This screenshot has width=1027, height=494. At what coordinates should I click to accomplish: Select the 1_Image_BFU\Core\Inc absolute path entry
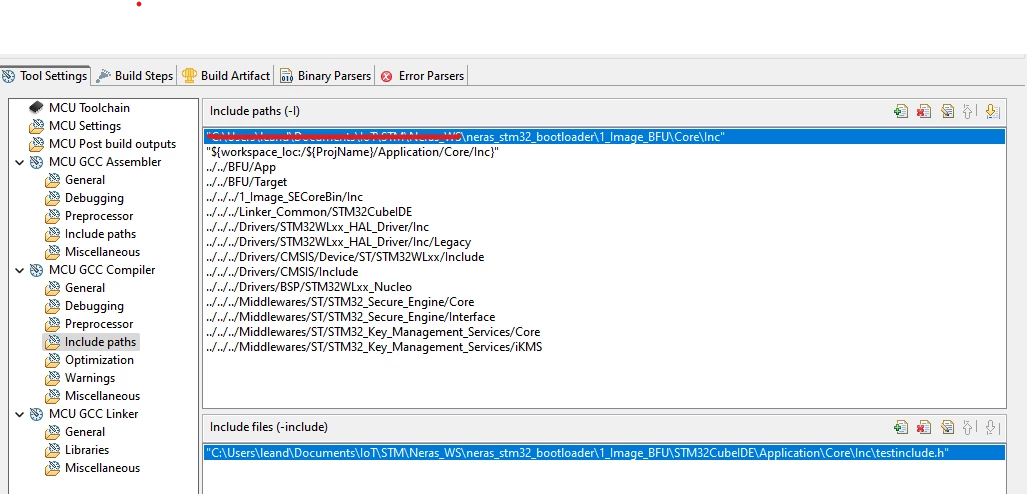(604, 137)
